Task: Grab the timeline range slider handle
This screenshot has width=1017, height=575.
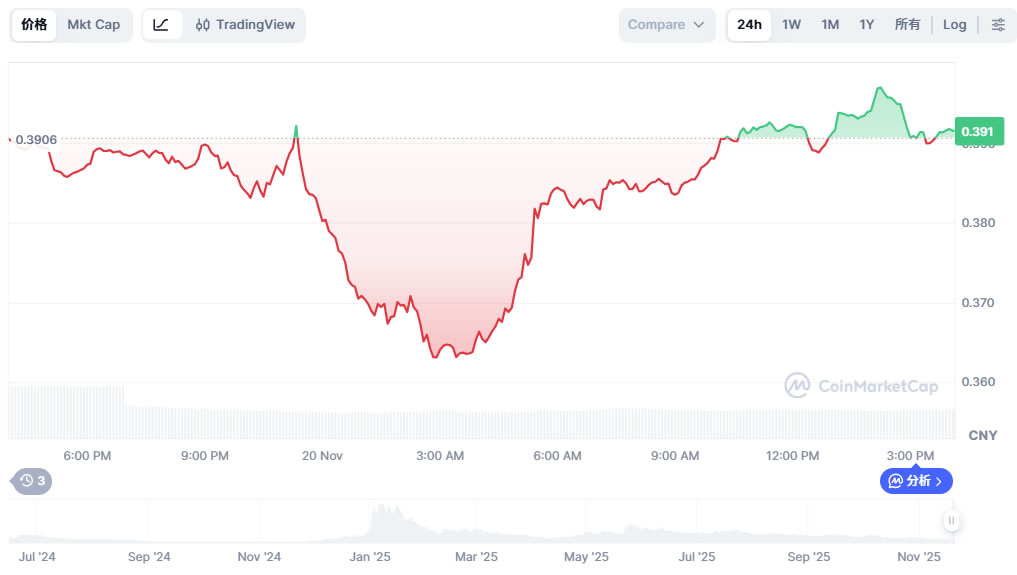Action: coord(951,520)
